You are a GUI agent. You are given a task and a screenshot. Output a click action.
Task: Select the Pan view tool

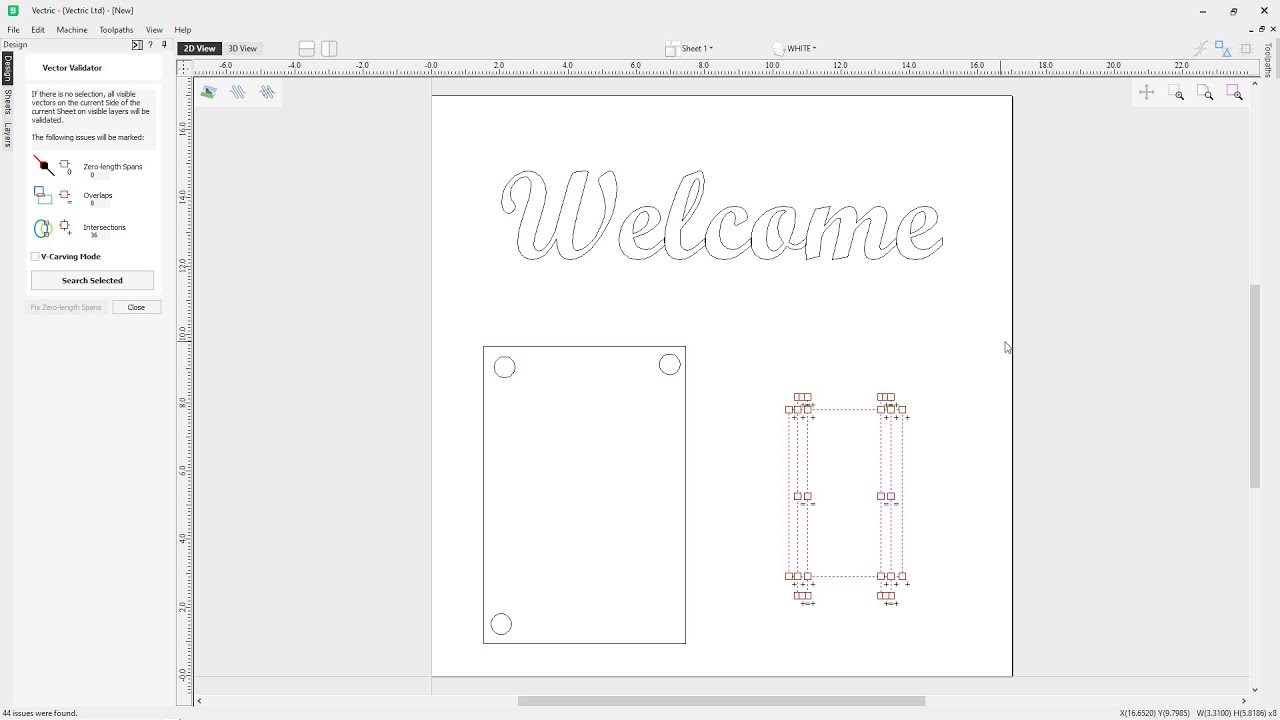tap(1147, 93)
